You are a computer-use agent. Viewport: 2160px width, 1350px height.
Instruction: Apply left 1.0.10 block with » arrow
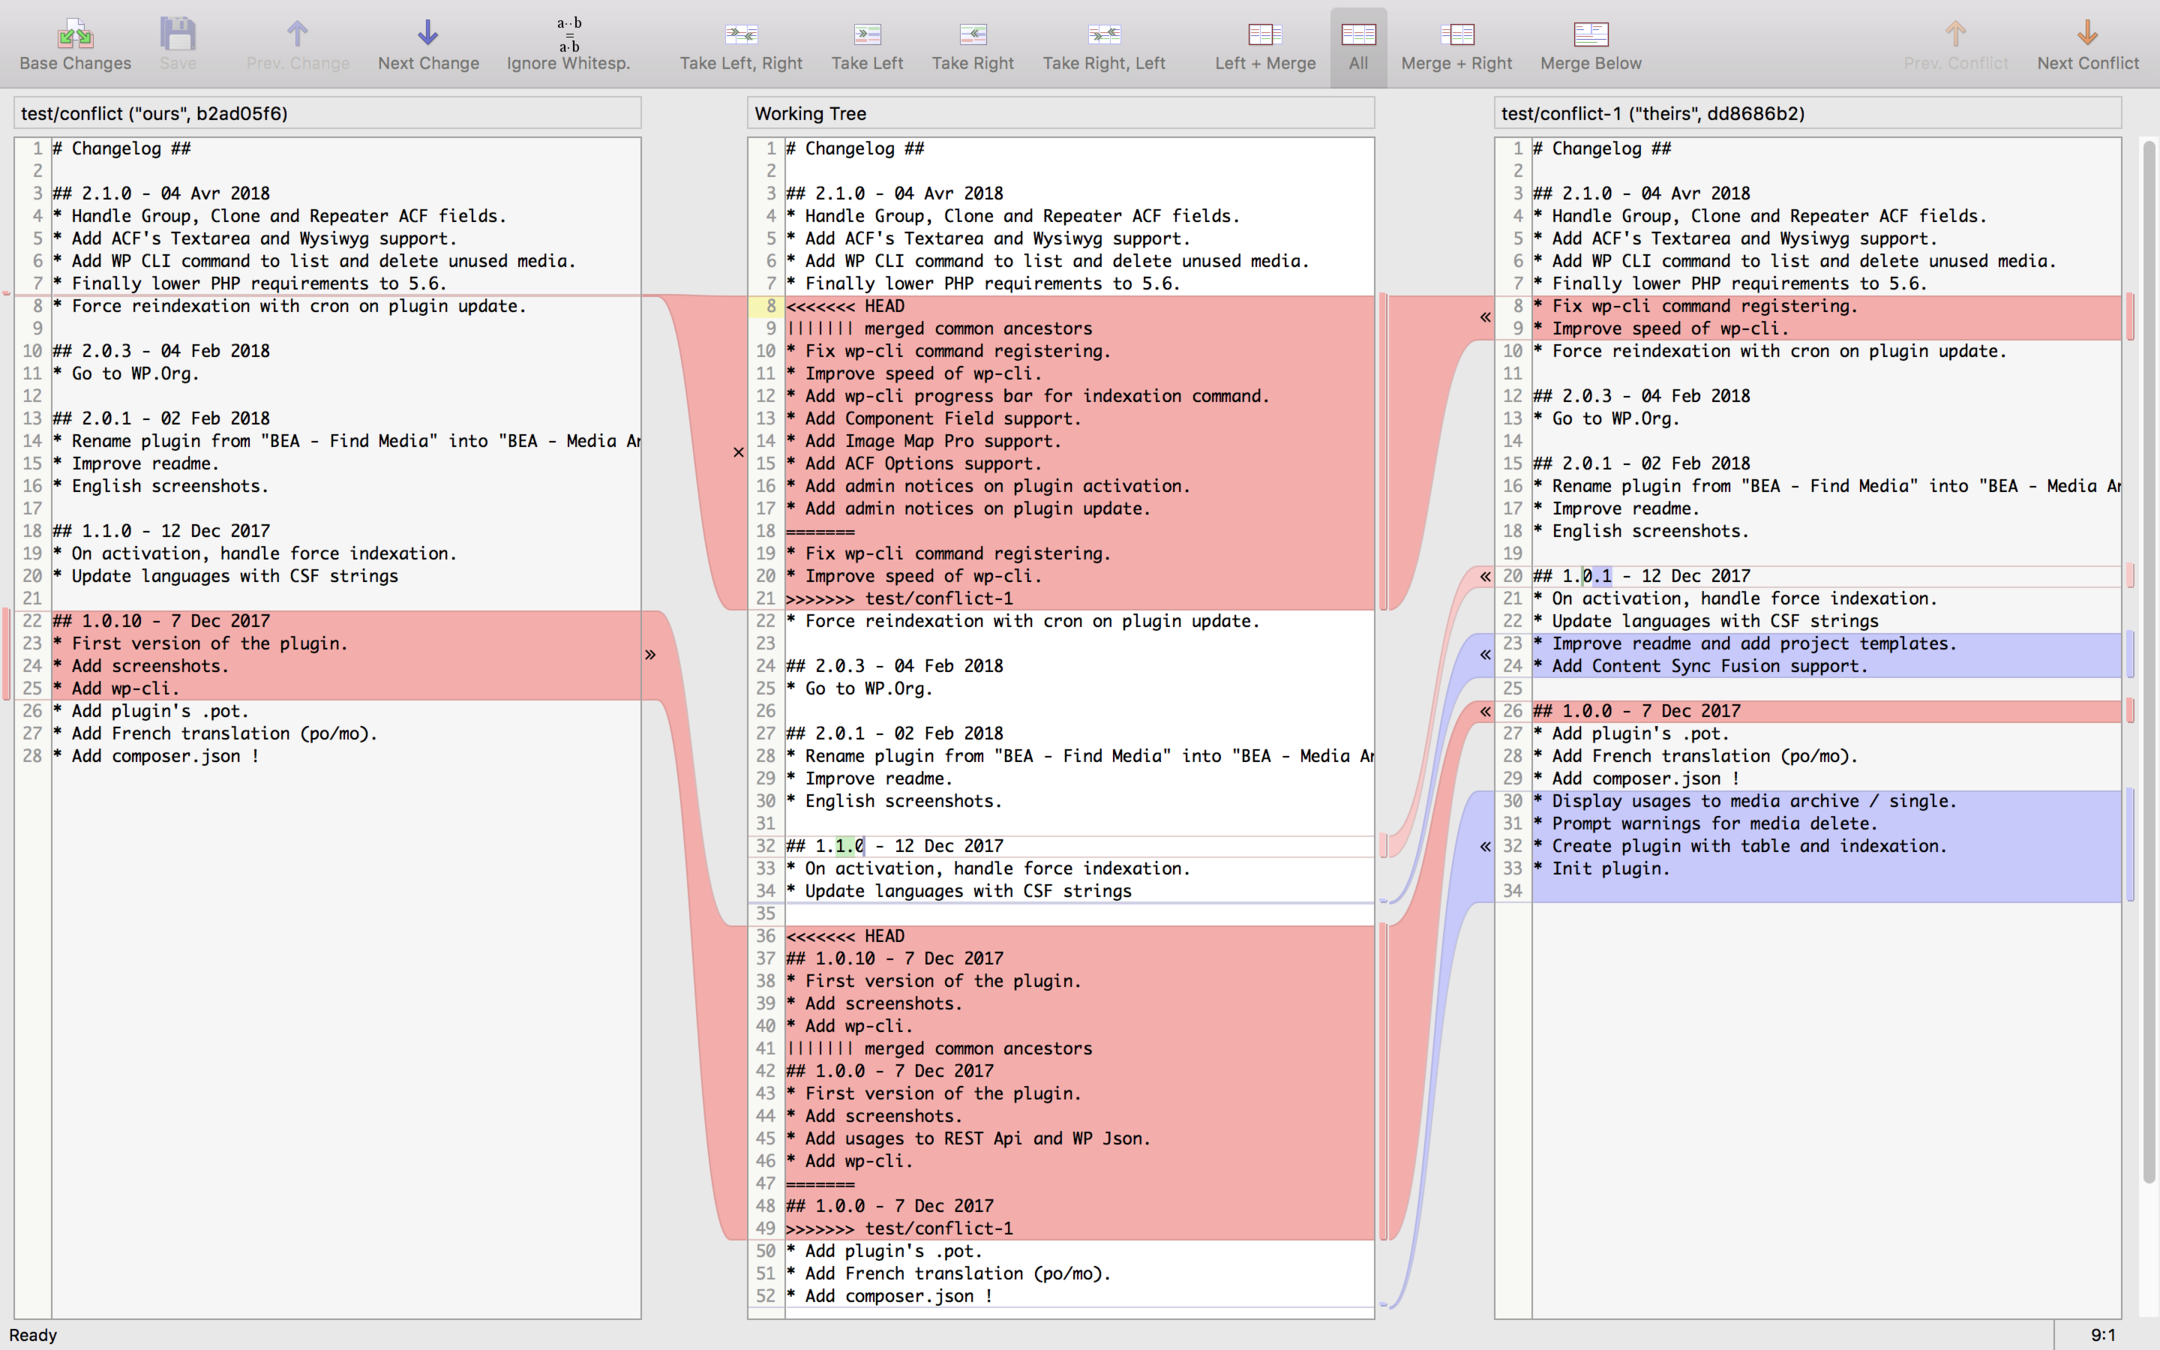pyautogui.click(x=650, y=655)
